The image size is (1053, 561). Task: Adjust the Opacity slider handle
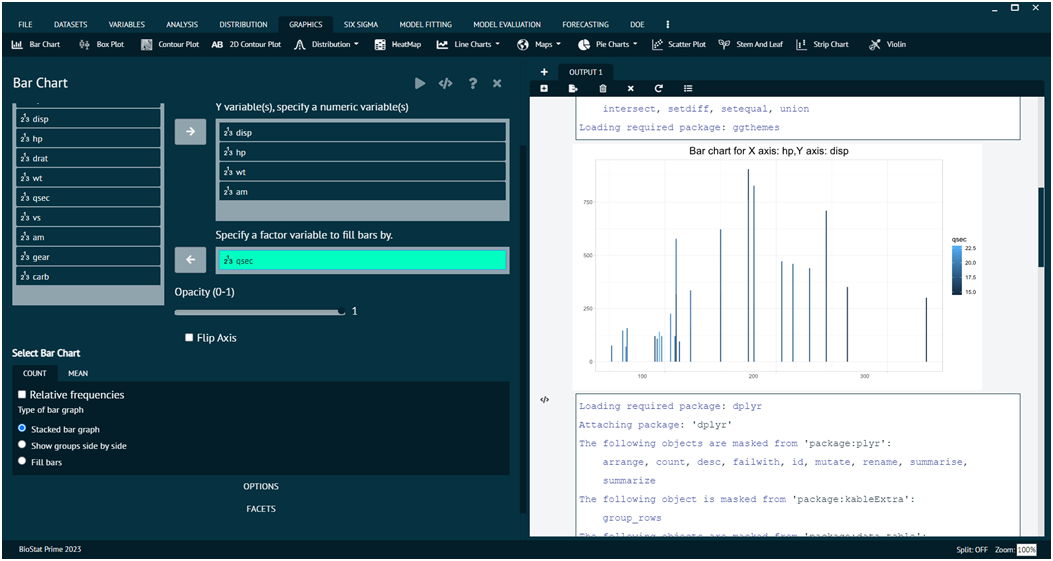(x=342, y=312)
